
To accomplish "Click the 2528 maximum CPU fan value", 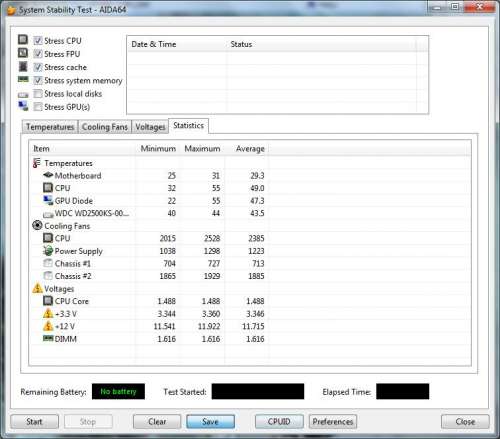I will [212, 238].
